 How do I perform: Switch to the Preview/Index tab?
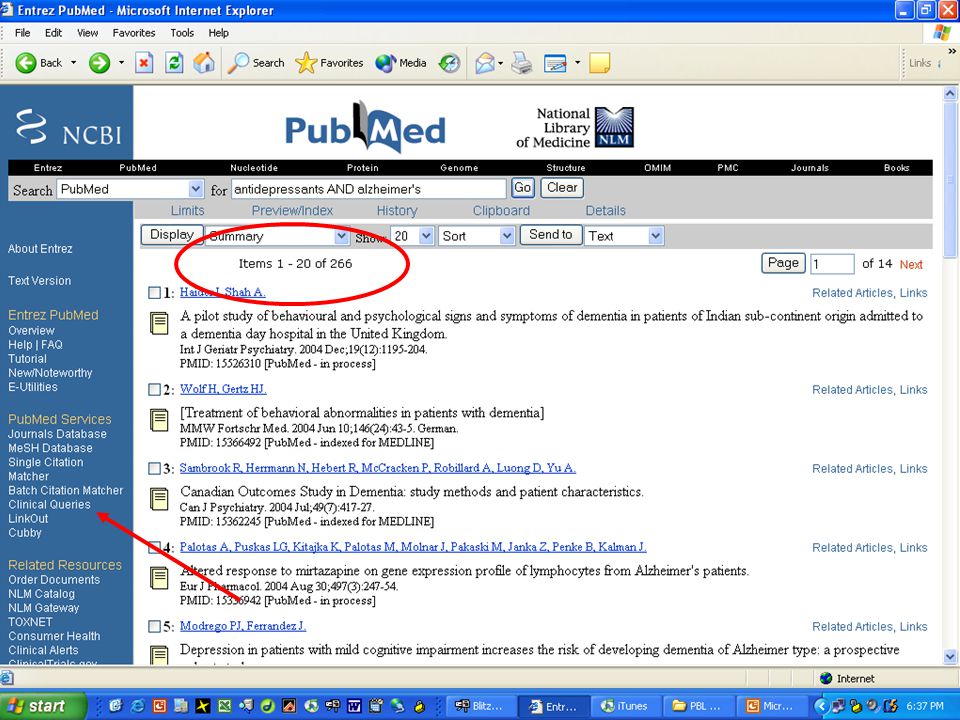(x=292, y=211)
